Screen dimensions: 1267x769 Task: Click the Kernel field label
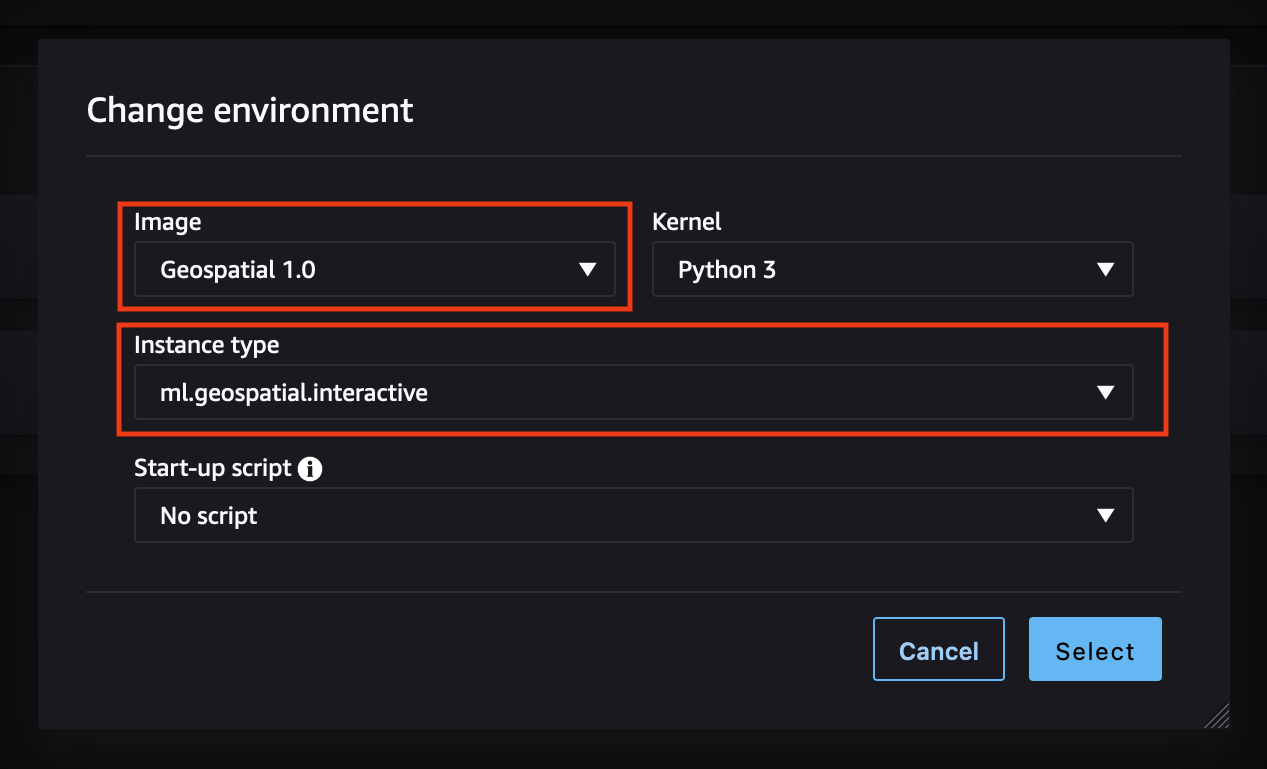pyautogui.click(x=686, y=222)
